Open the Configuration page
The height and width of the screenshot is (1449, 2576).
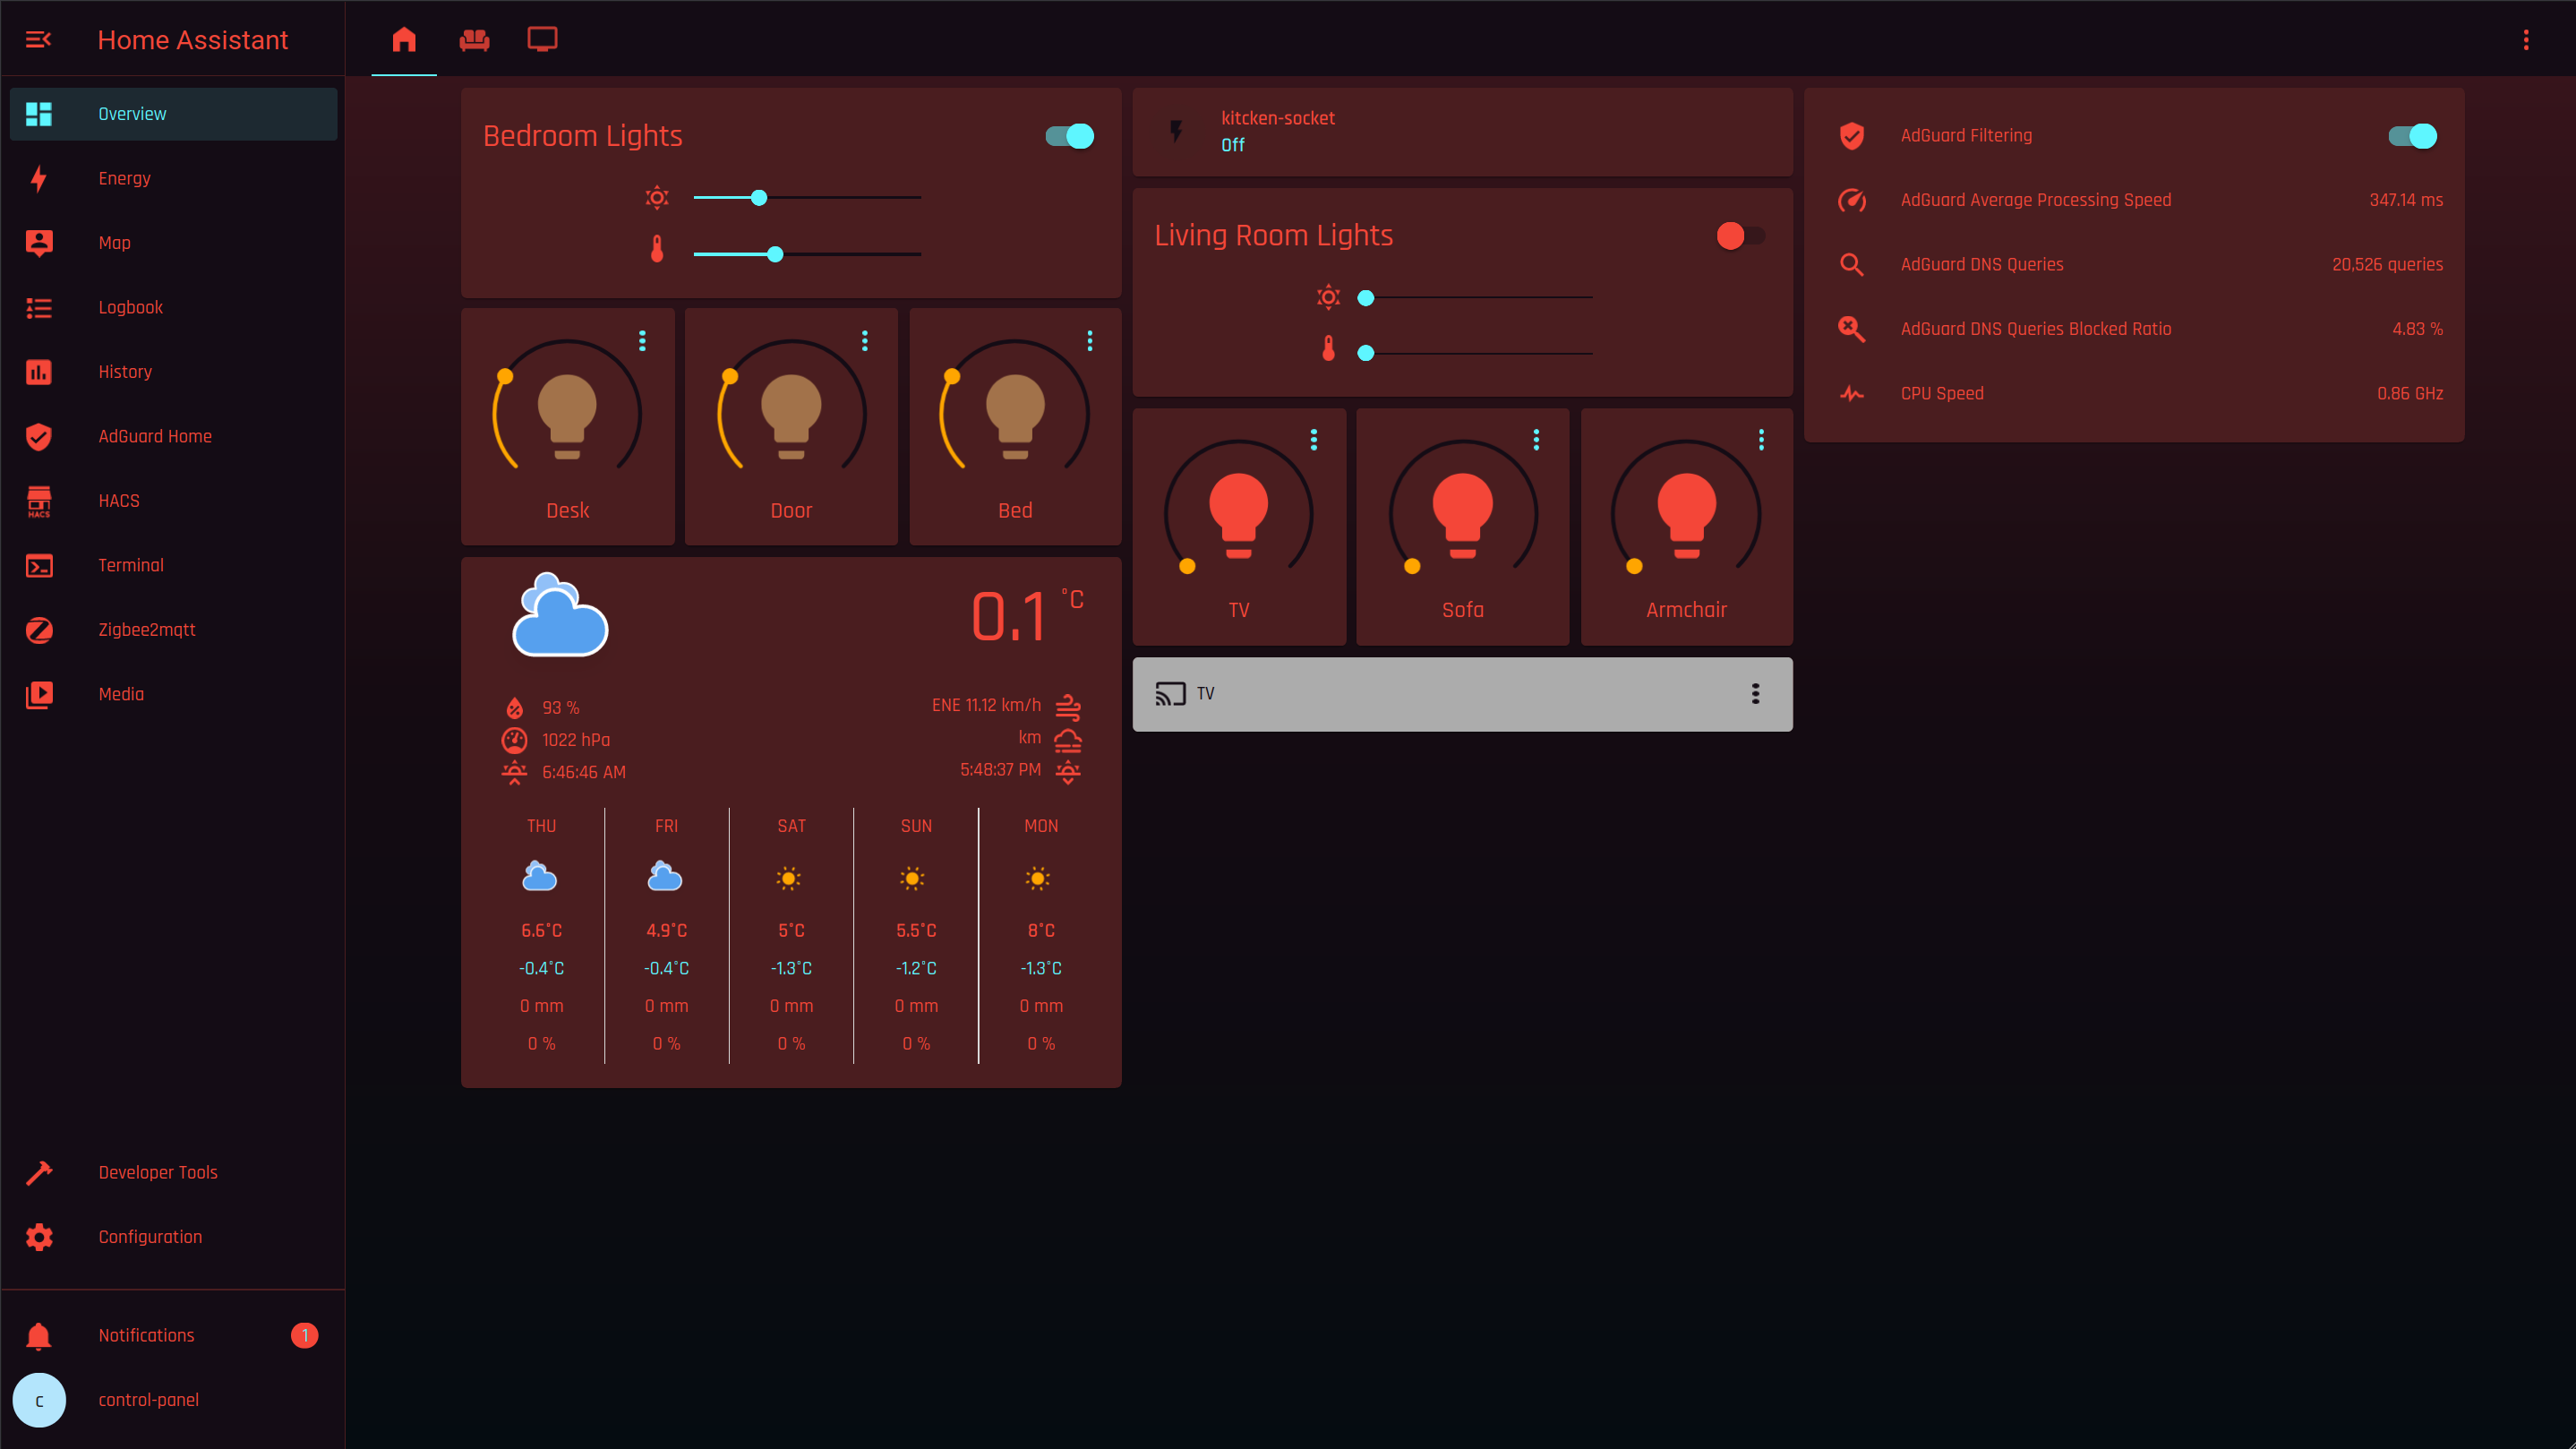[x=150, y=1237]
